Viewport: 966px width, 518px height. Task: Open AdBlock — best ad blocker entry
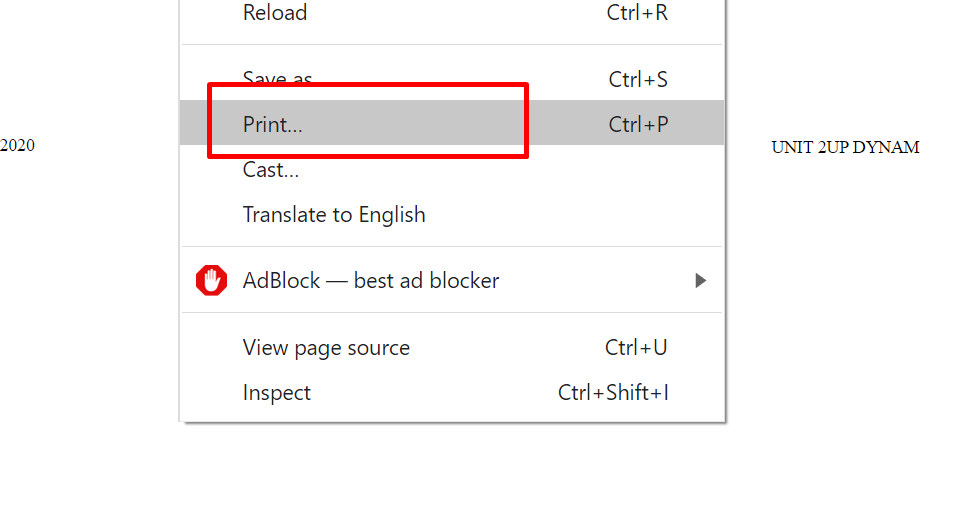pyautogui.click(x=452, y=281)
